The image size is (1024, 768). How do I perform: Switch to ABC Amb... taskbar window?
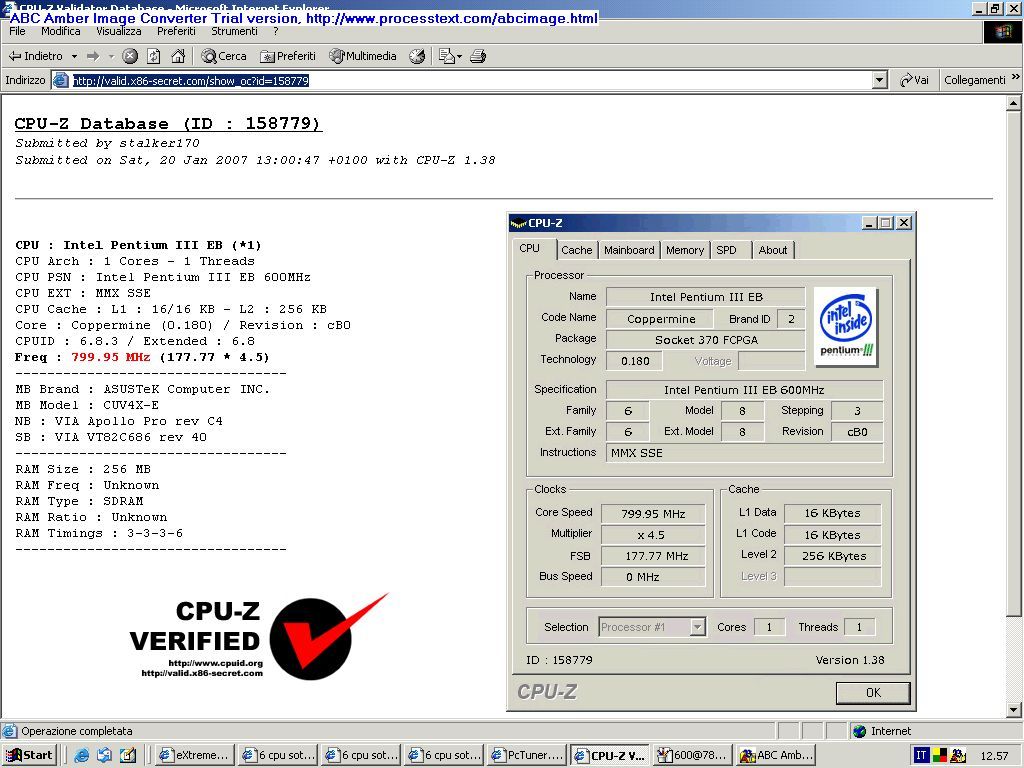pyautogui.click(x=776, y=756)
